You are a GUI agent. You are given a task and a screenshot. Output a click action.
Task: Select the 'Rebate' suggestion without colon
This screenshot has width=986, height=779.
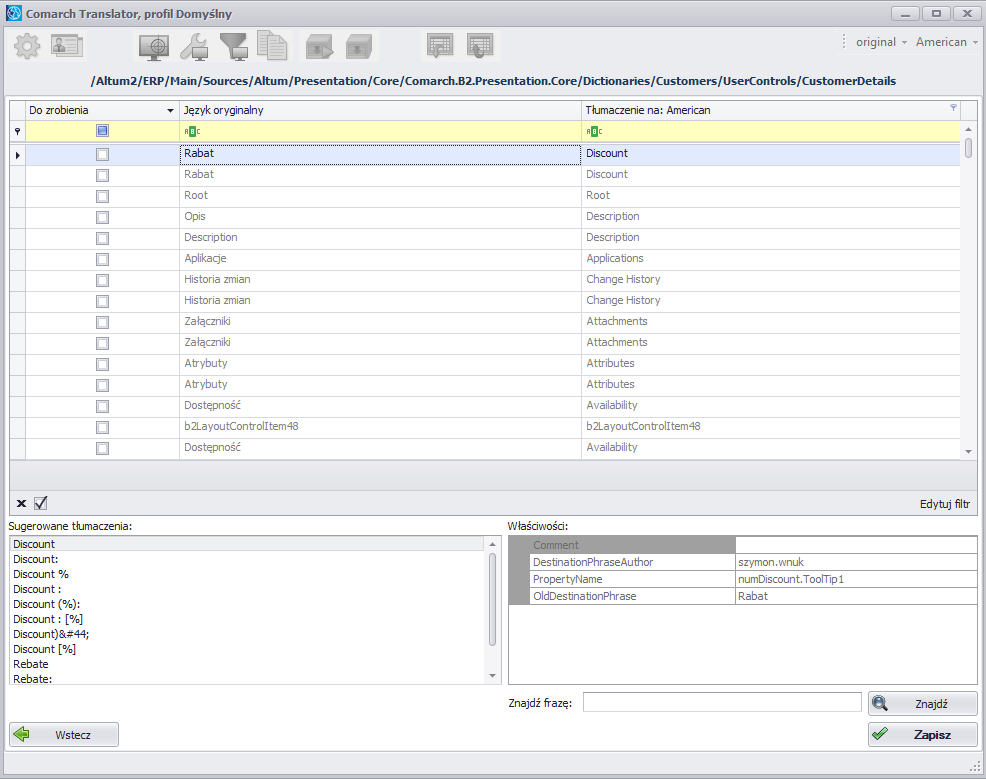(31, 664)
